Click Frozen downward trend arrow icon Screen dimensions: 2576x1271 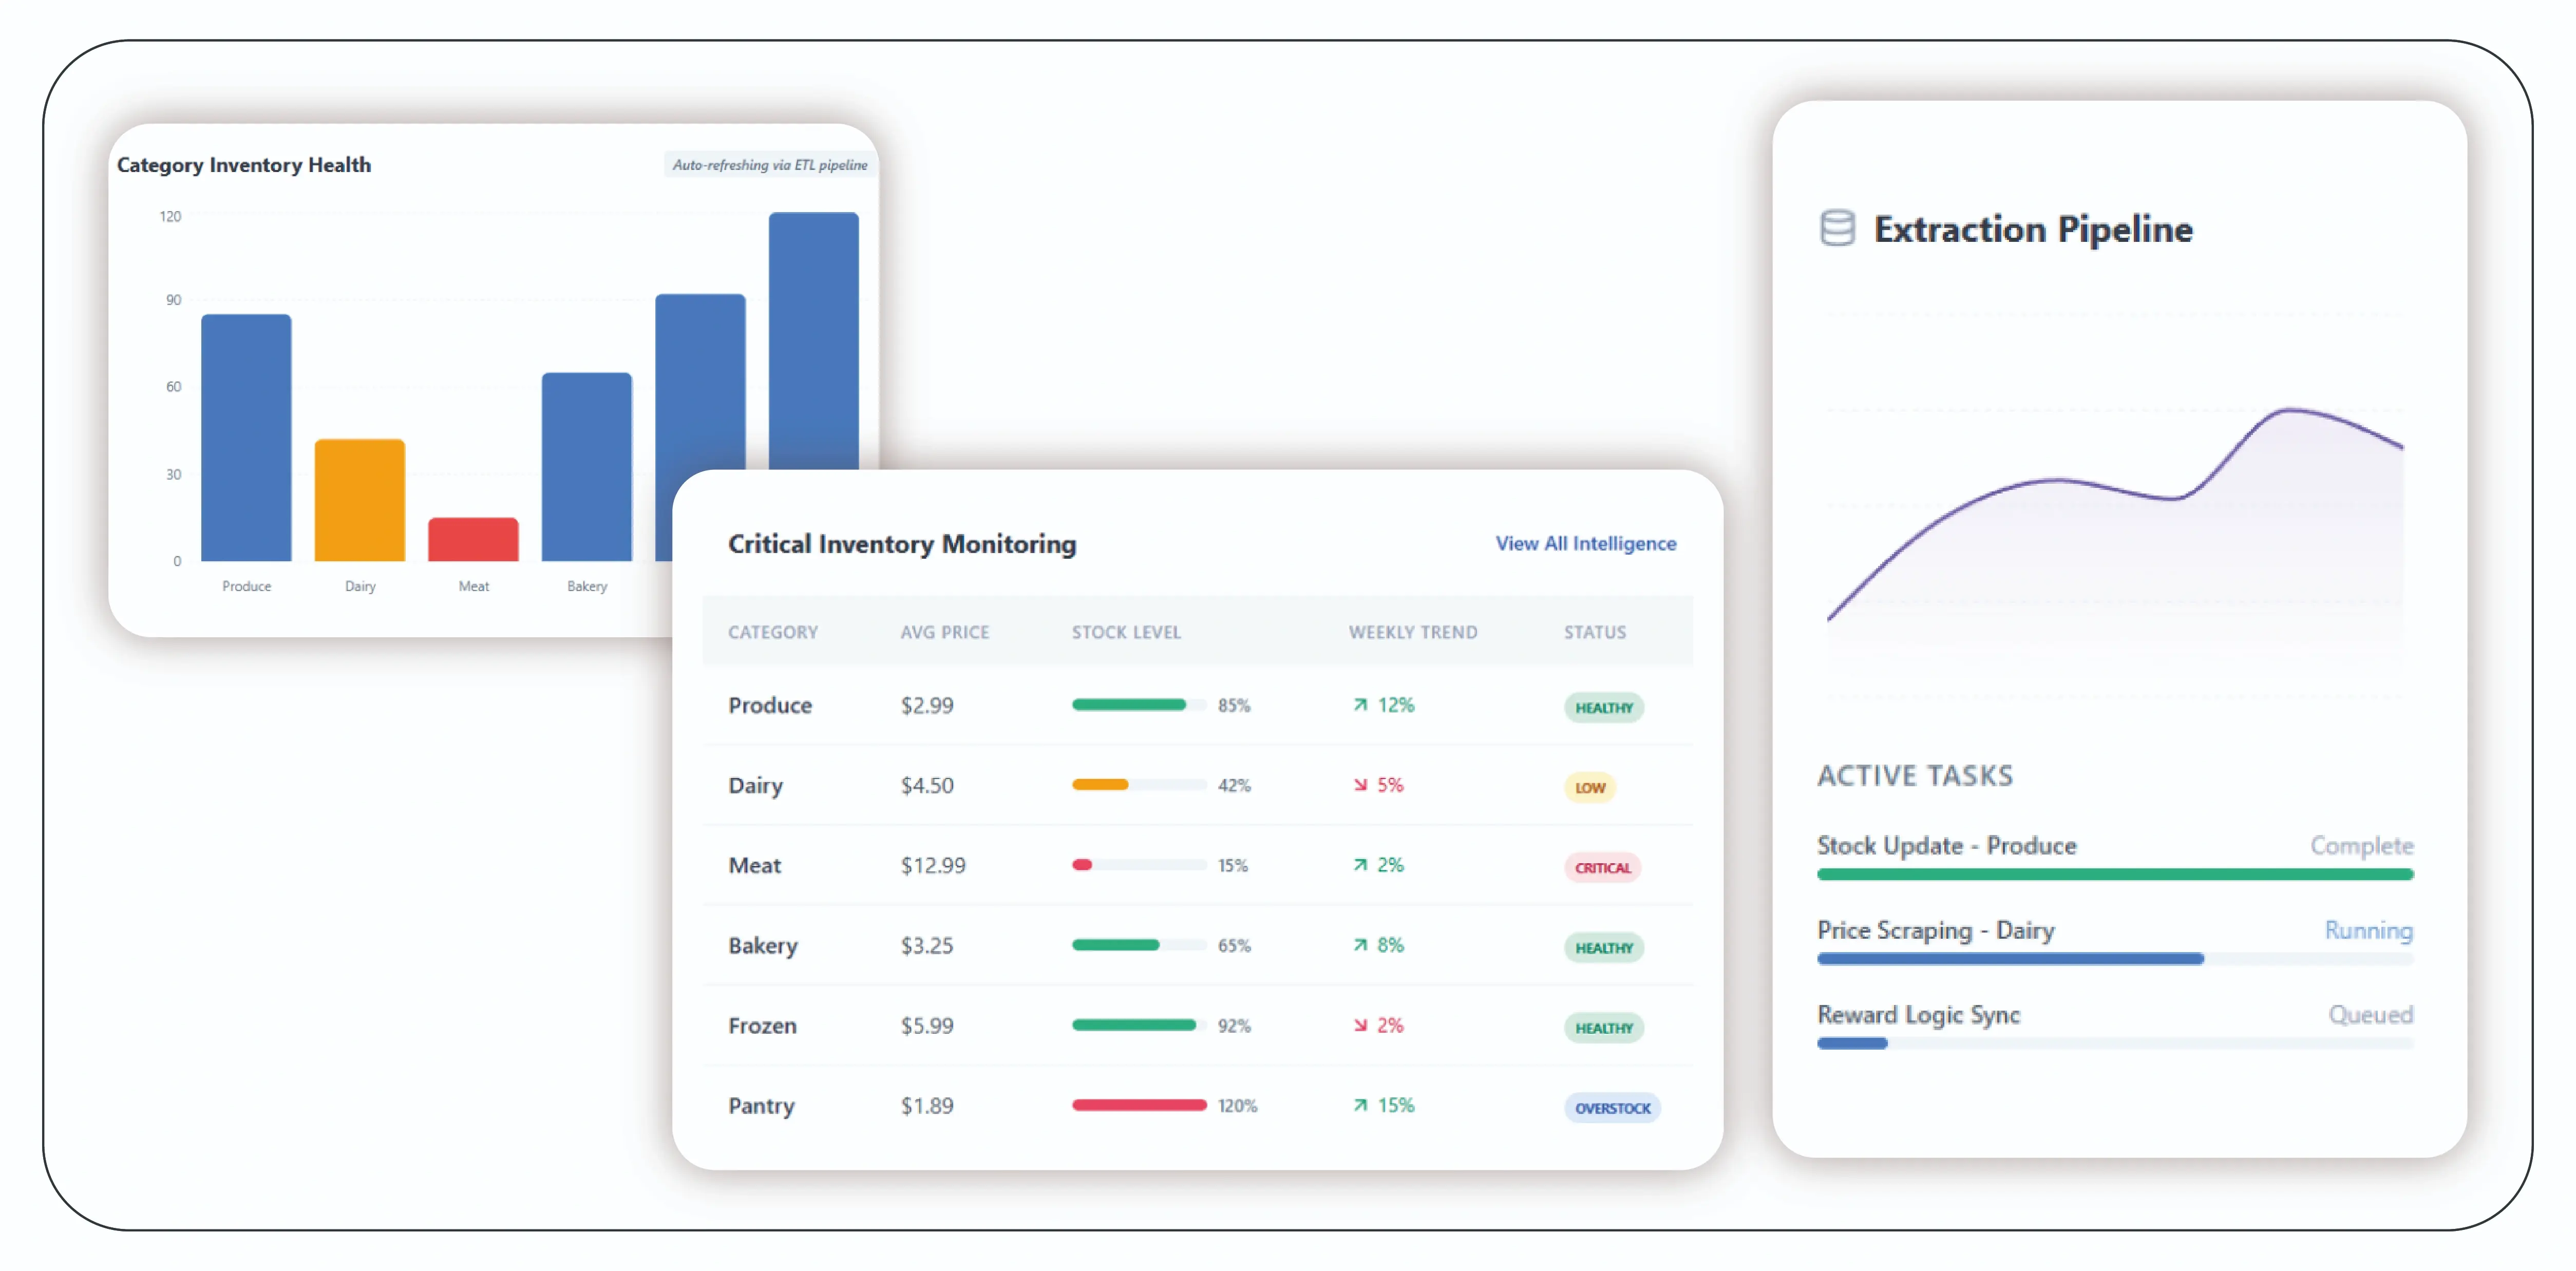click(1360, 1025)
